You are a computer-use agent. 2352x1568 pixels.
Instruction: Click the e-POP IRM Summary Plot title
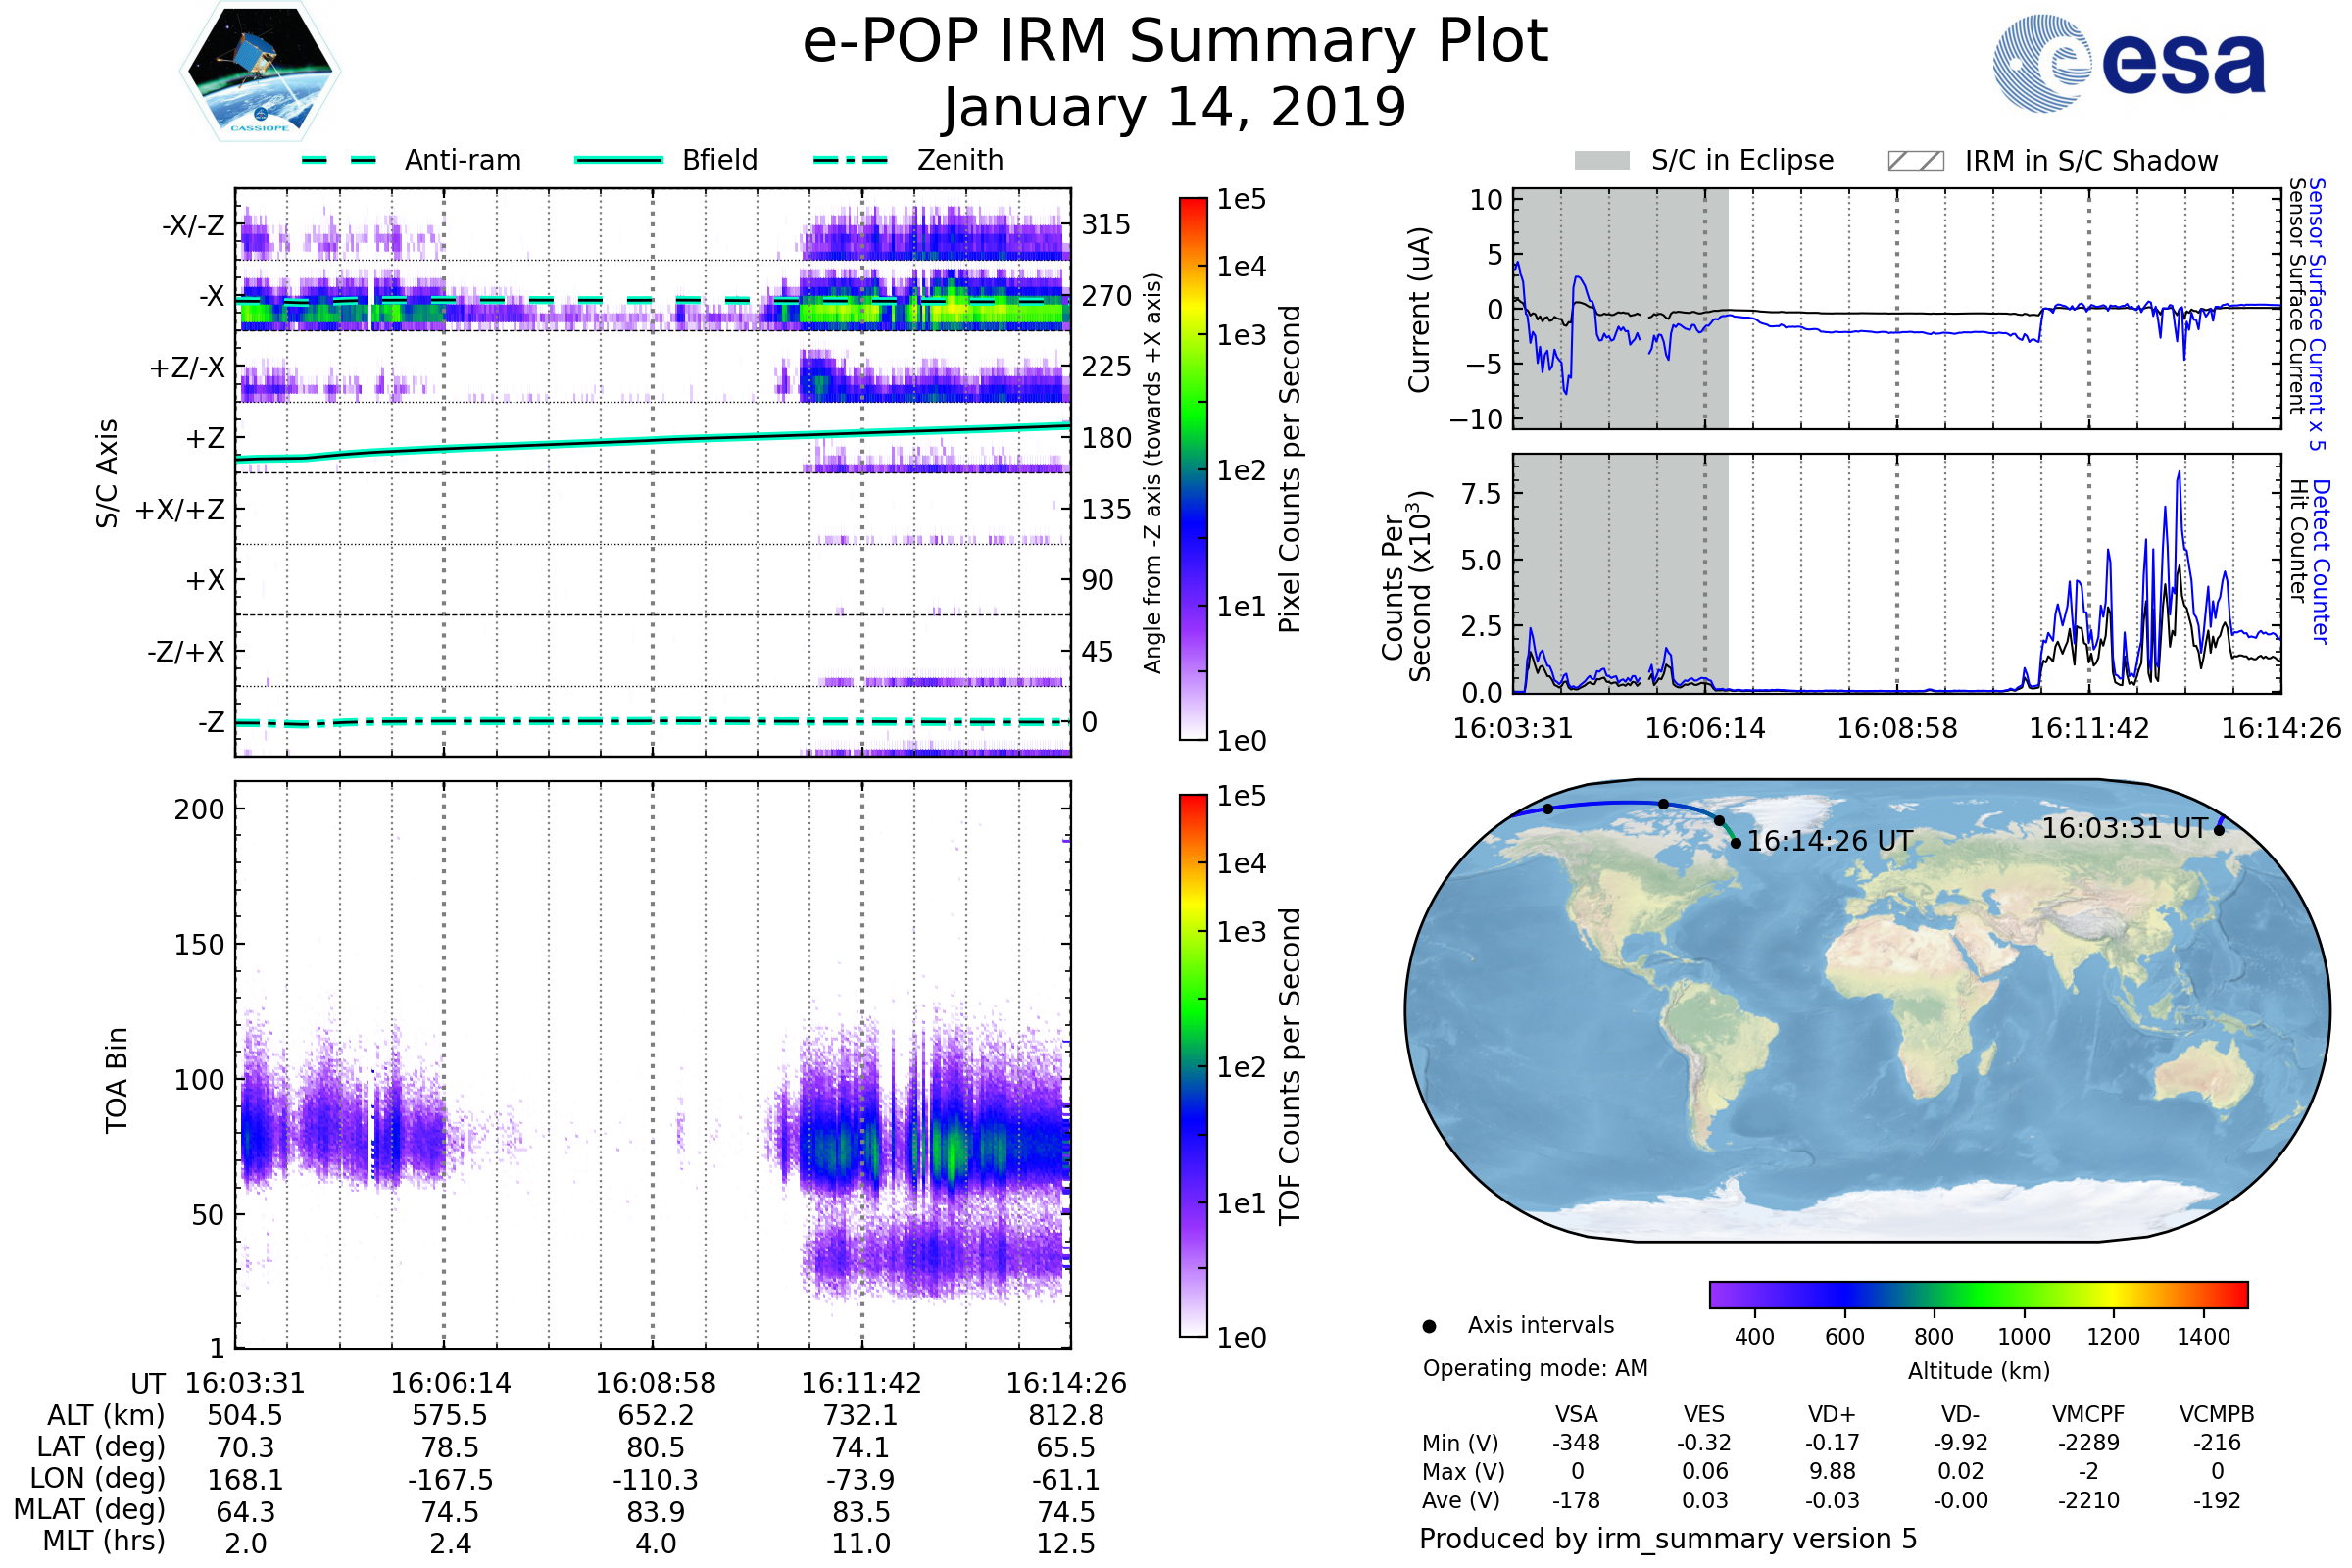point(1175,42)
